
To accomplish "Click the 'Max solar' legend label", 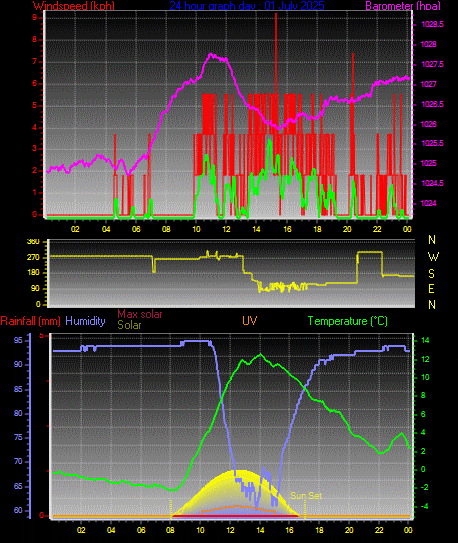I will (140, 314).
